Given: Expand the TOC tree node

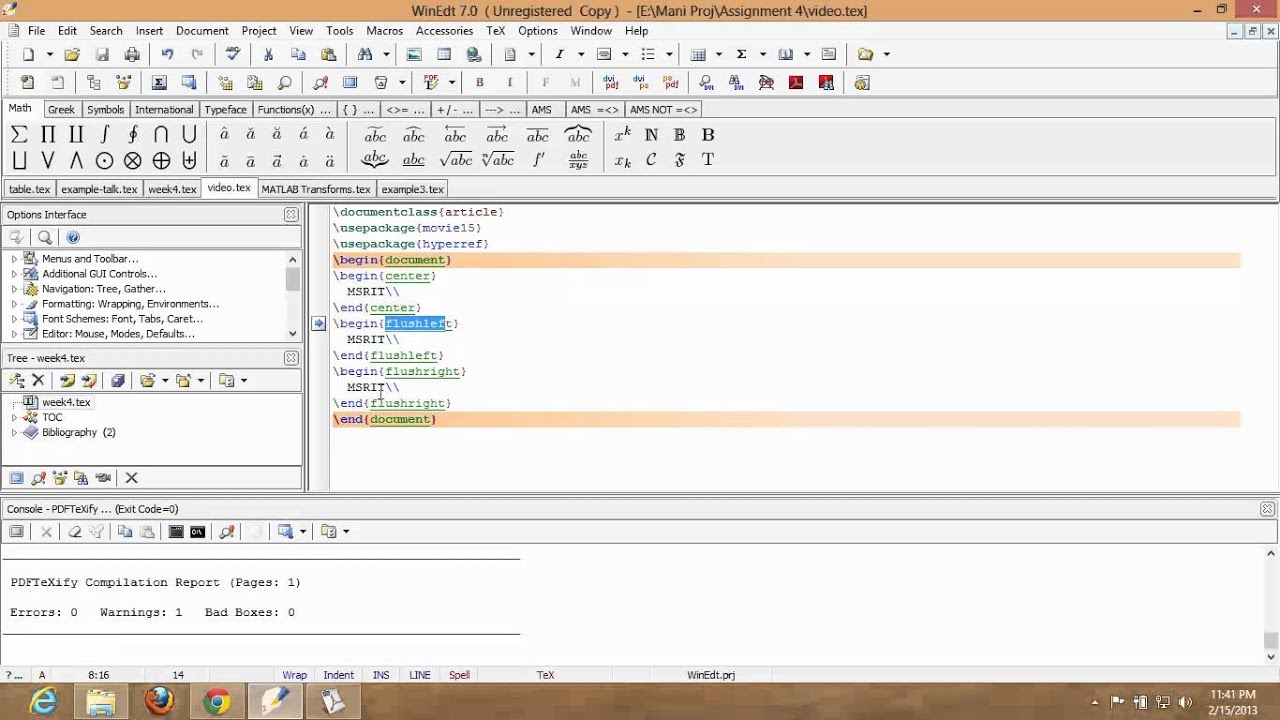Looking at the screenshot, I should coord(14,417).
